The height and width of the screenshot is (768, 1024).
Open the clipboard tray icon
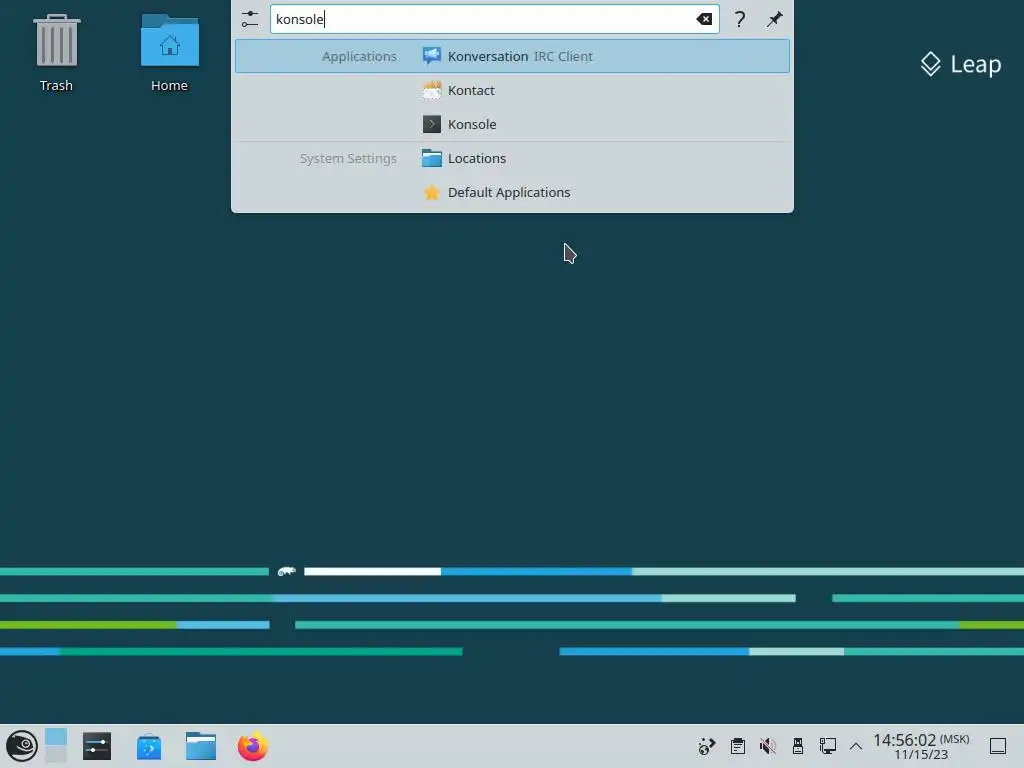pos(738,746)
